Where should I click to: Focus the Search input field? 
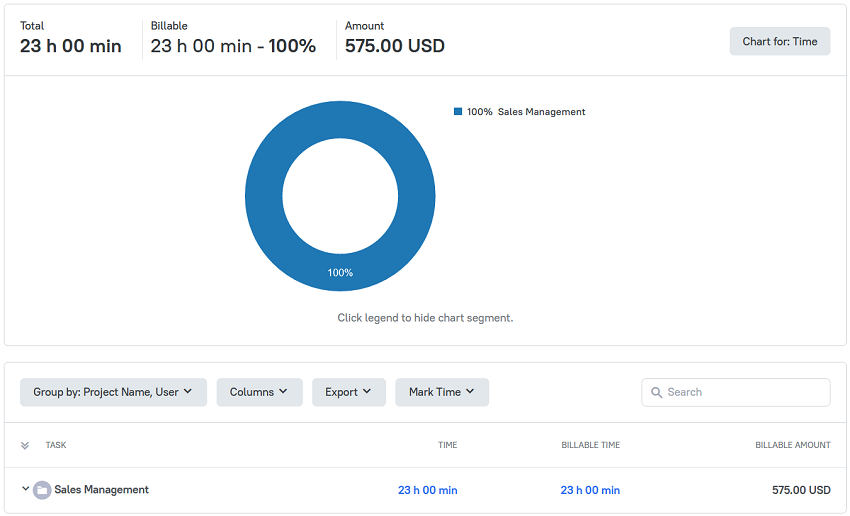736,392
